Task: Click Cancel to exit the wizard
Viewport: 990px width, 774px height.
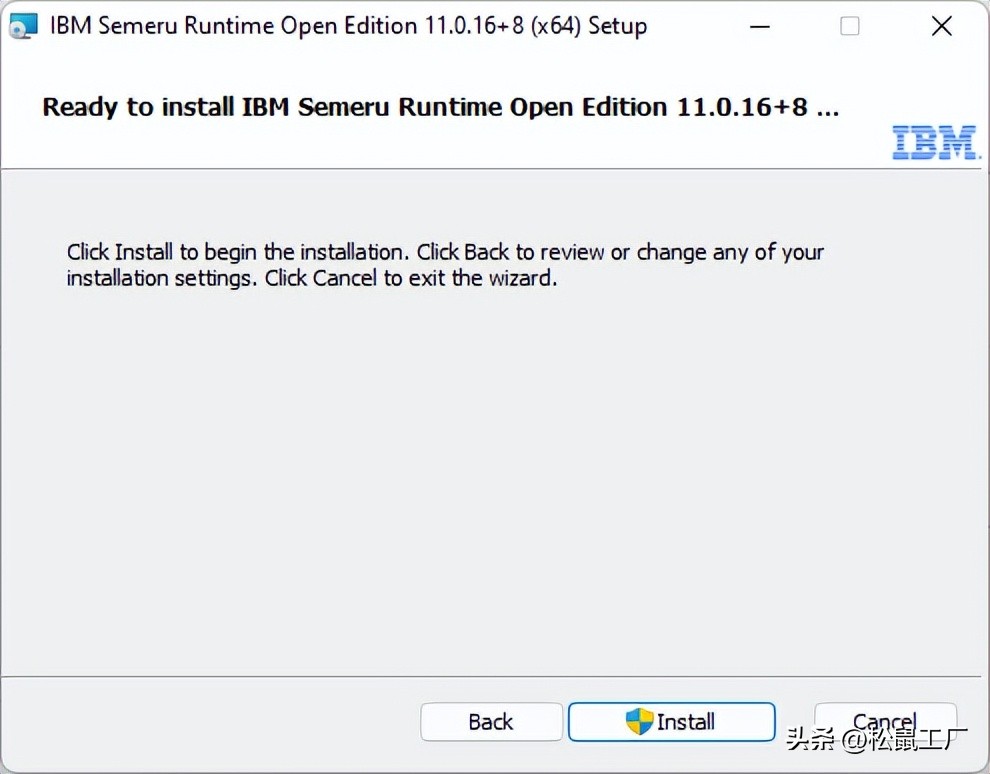Action: click(x=884, y=720)
